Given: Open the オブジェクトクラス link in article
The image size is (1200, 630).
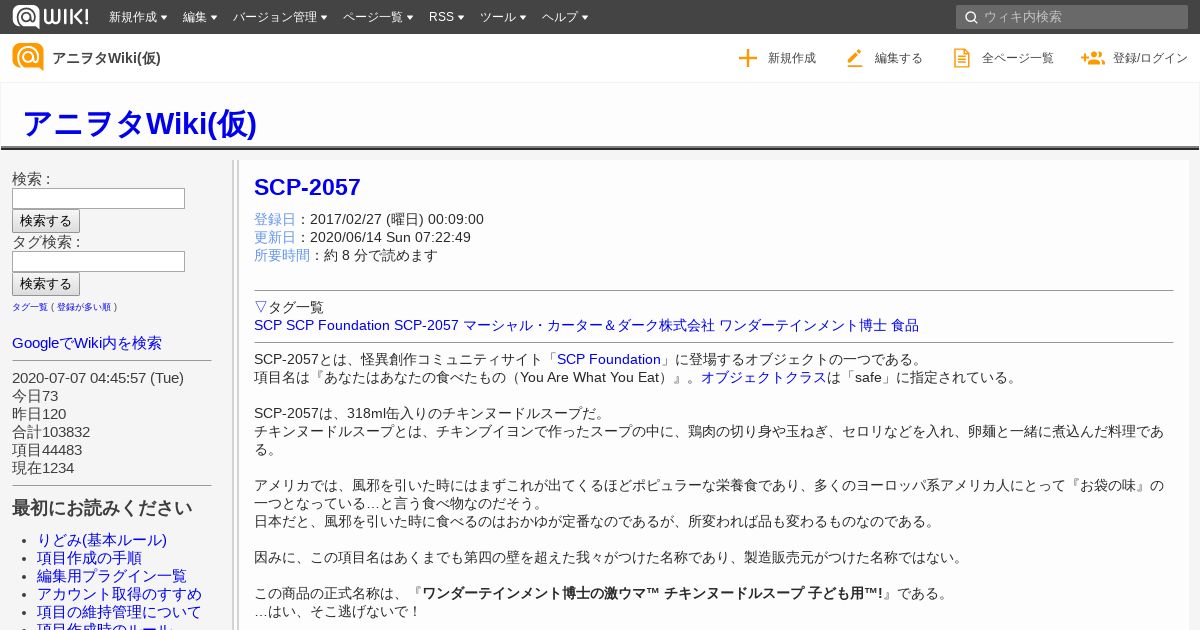Looking at the screenshot, I should (x=763, y=377).
